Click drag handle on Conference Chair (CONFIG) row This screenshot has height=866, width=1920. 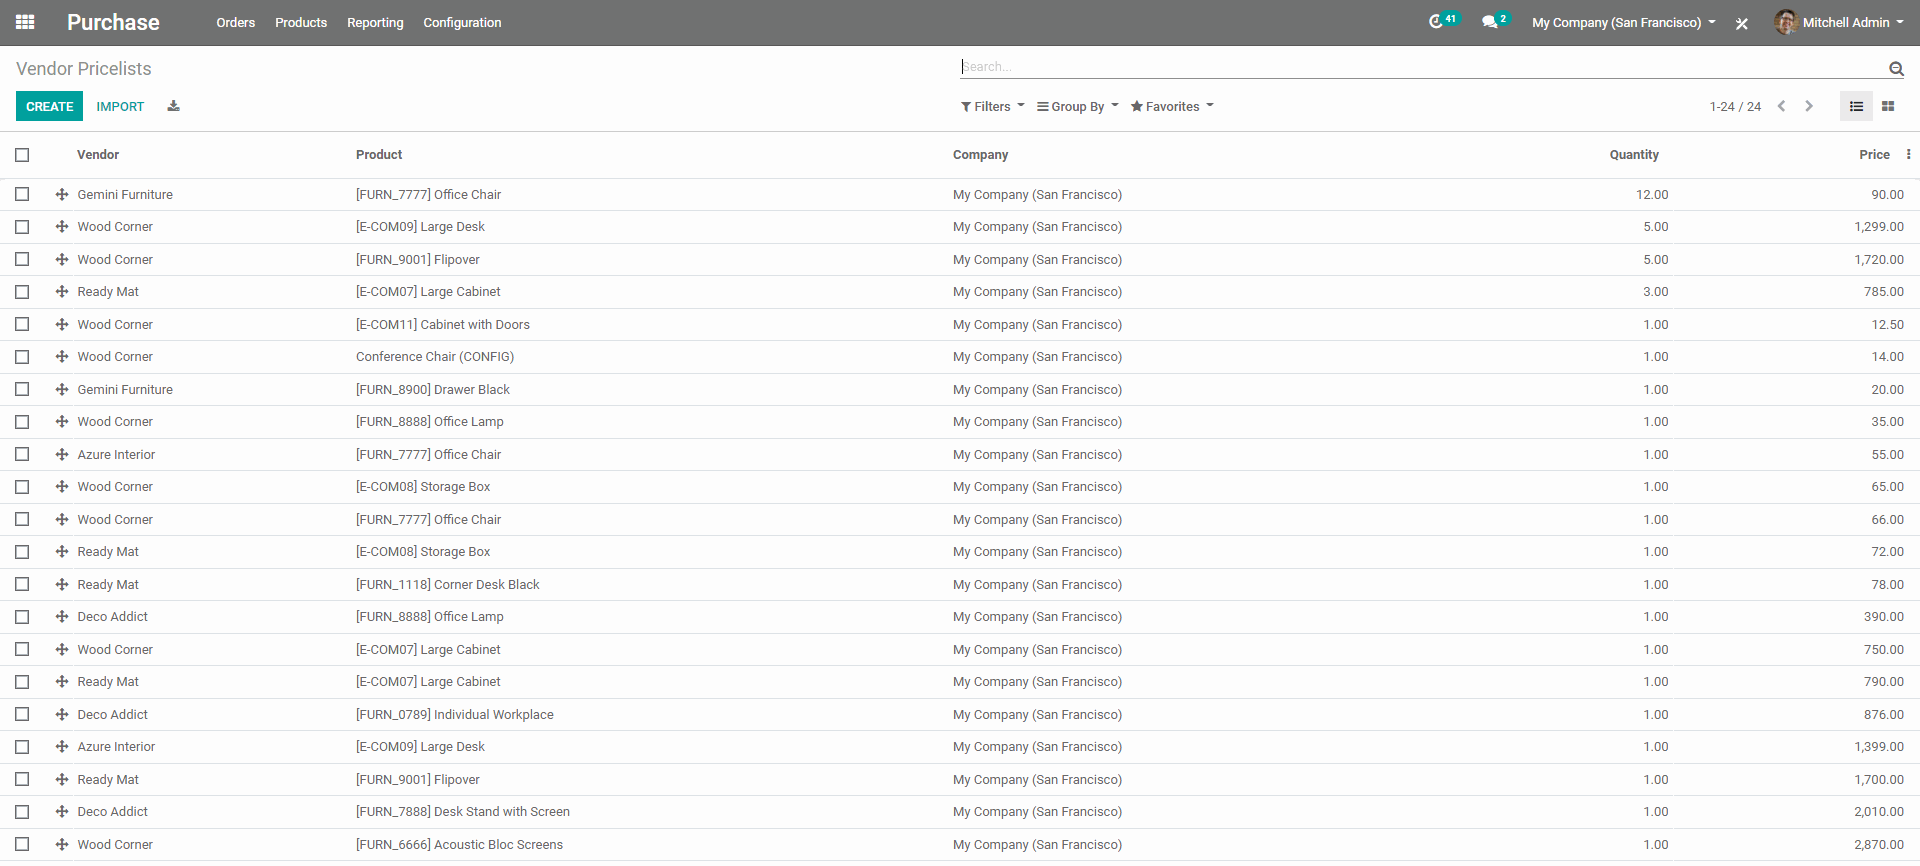62,357
